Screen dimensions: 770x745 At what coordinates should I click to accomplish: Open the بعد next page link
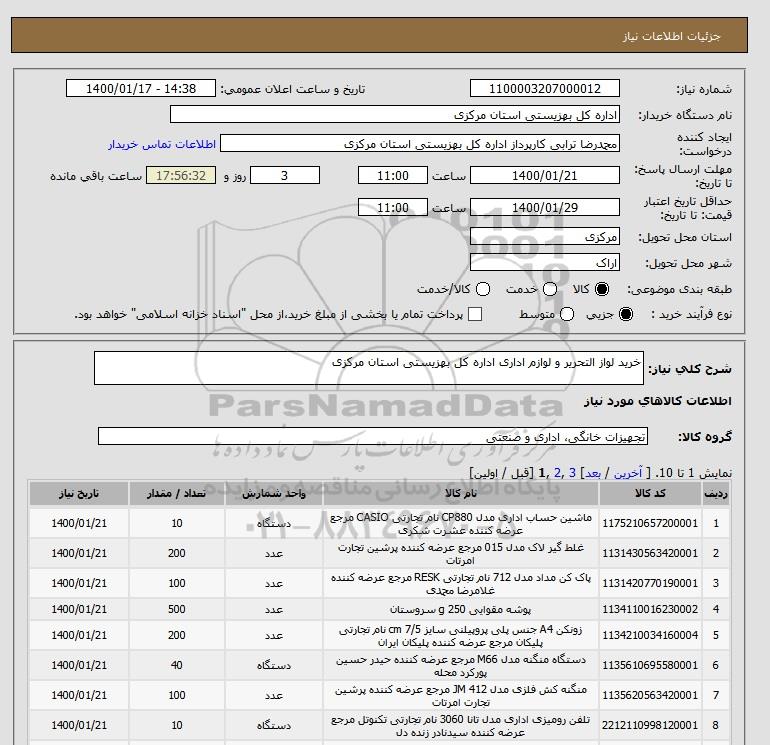pyautogui.click(x=593, y=473)
